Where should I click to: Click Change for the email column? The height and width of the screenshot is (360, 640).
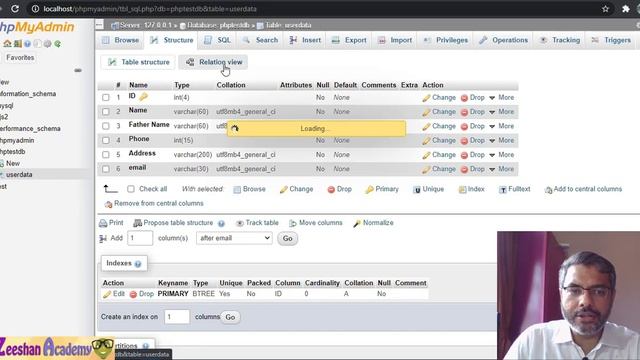(439, 169)
